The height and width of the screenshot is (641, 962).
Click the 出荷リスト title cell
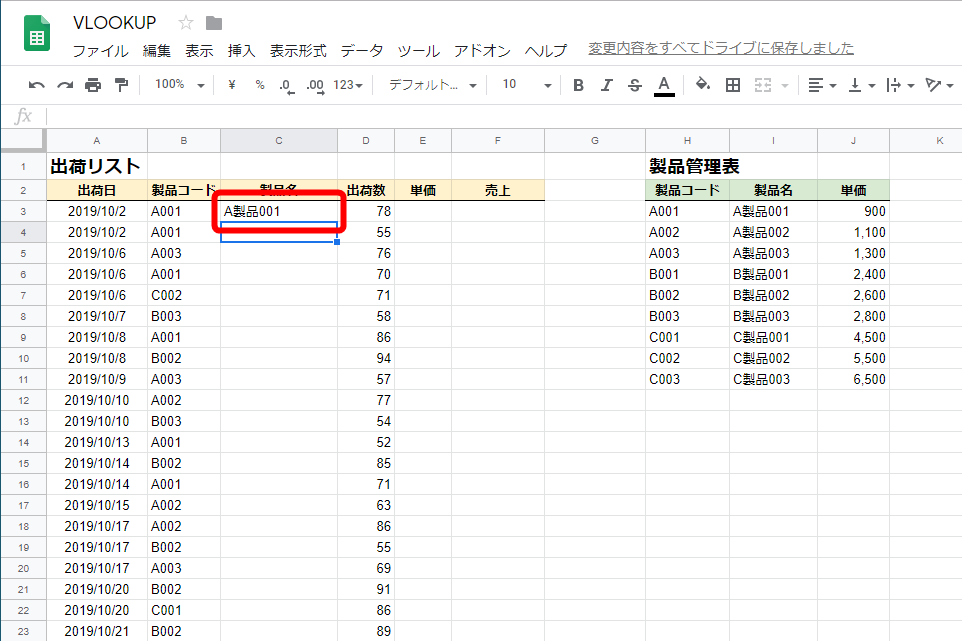[97, 166]
